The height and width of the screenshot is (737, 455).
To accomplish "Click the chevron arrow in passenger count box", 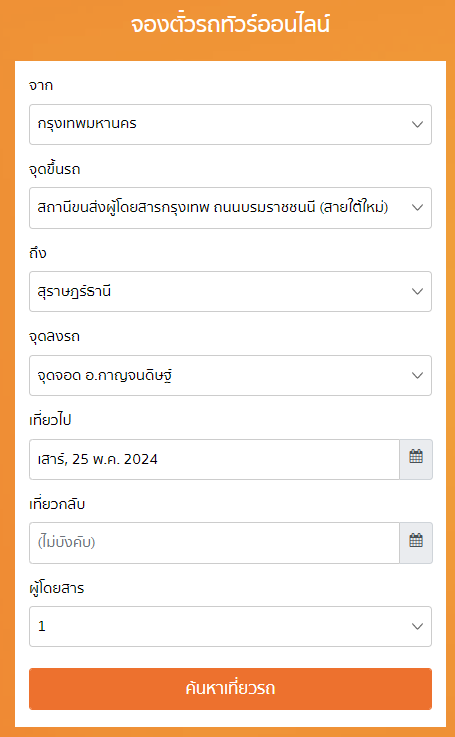I will click(x=417, y=626).
